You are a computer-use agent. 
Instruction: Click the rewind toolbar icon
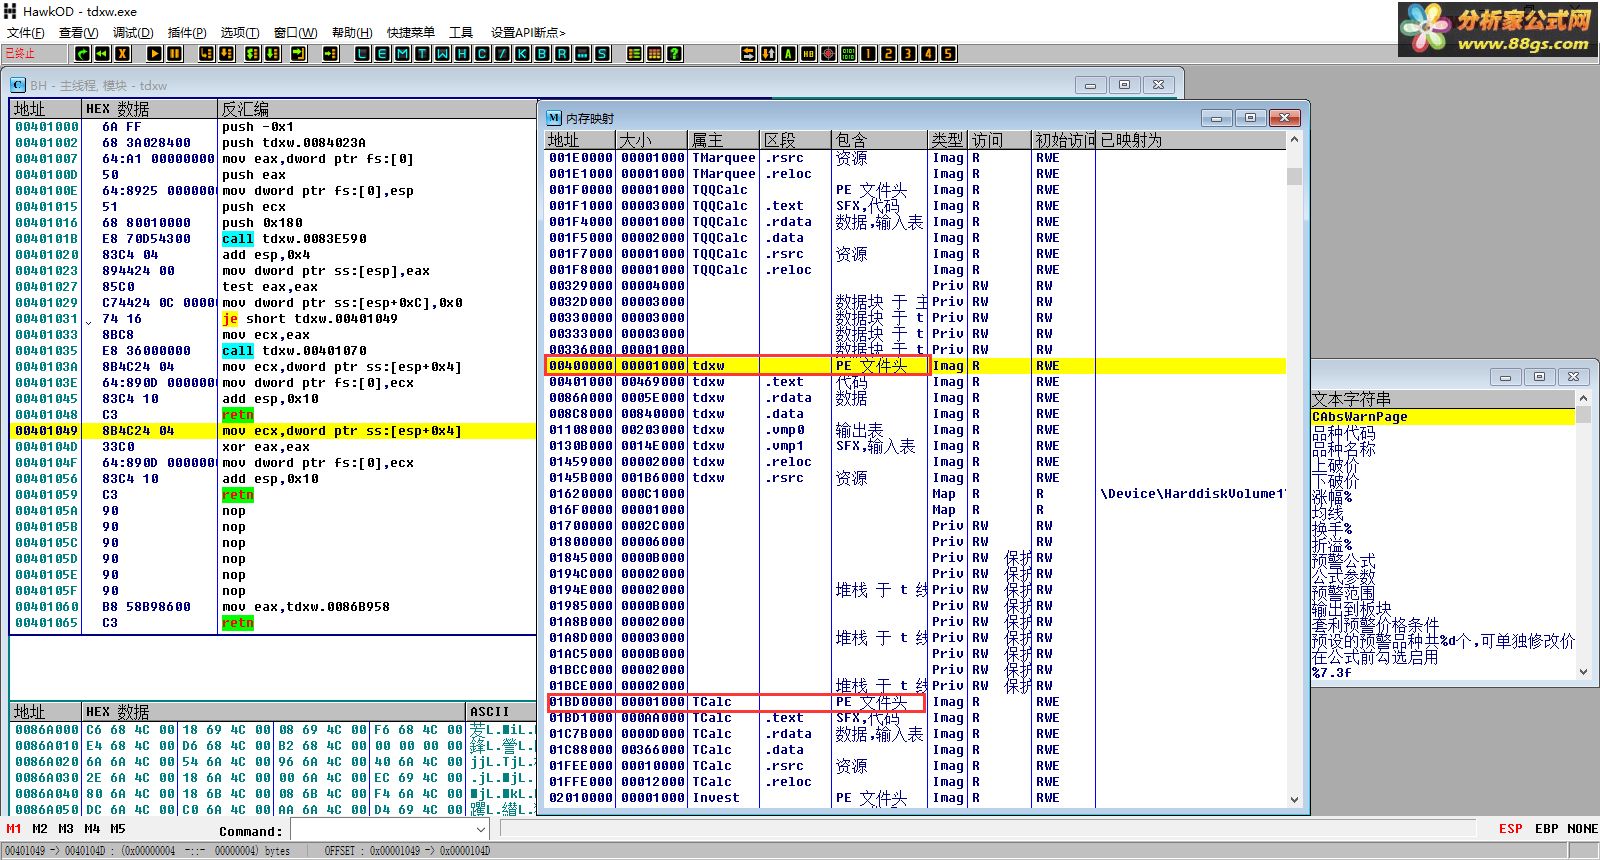[103, 54]
